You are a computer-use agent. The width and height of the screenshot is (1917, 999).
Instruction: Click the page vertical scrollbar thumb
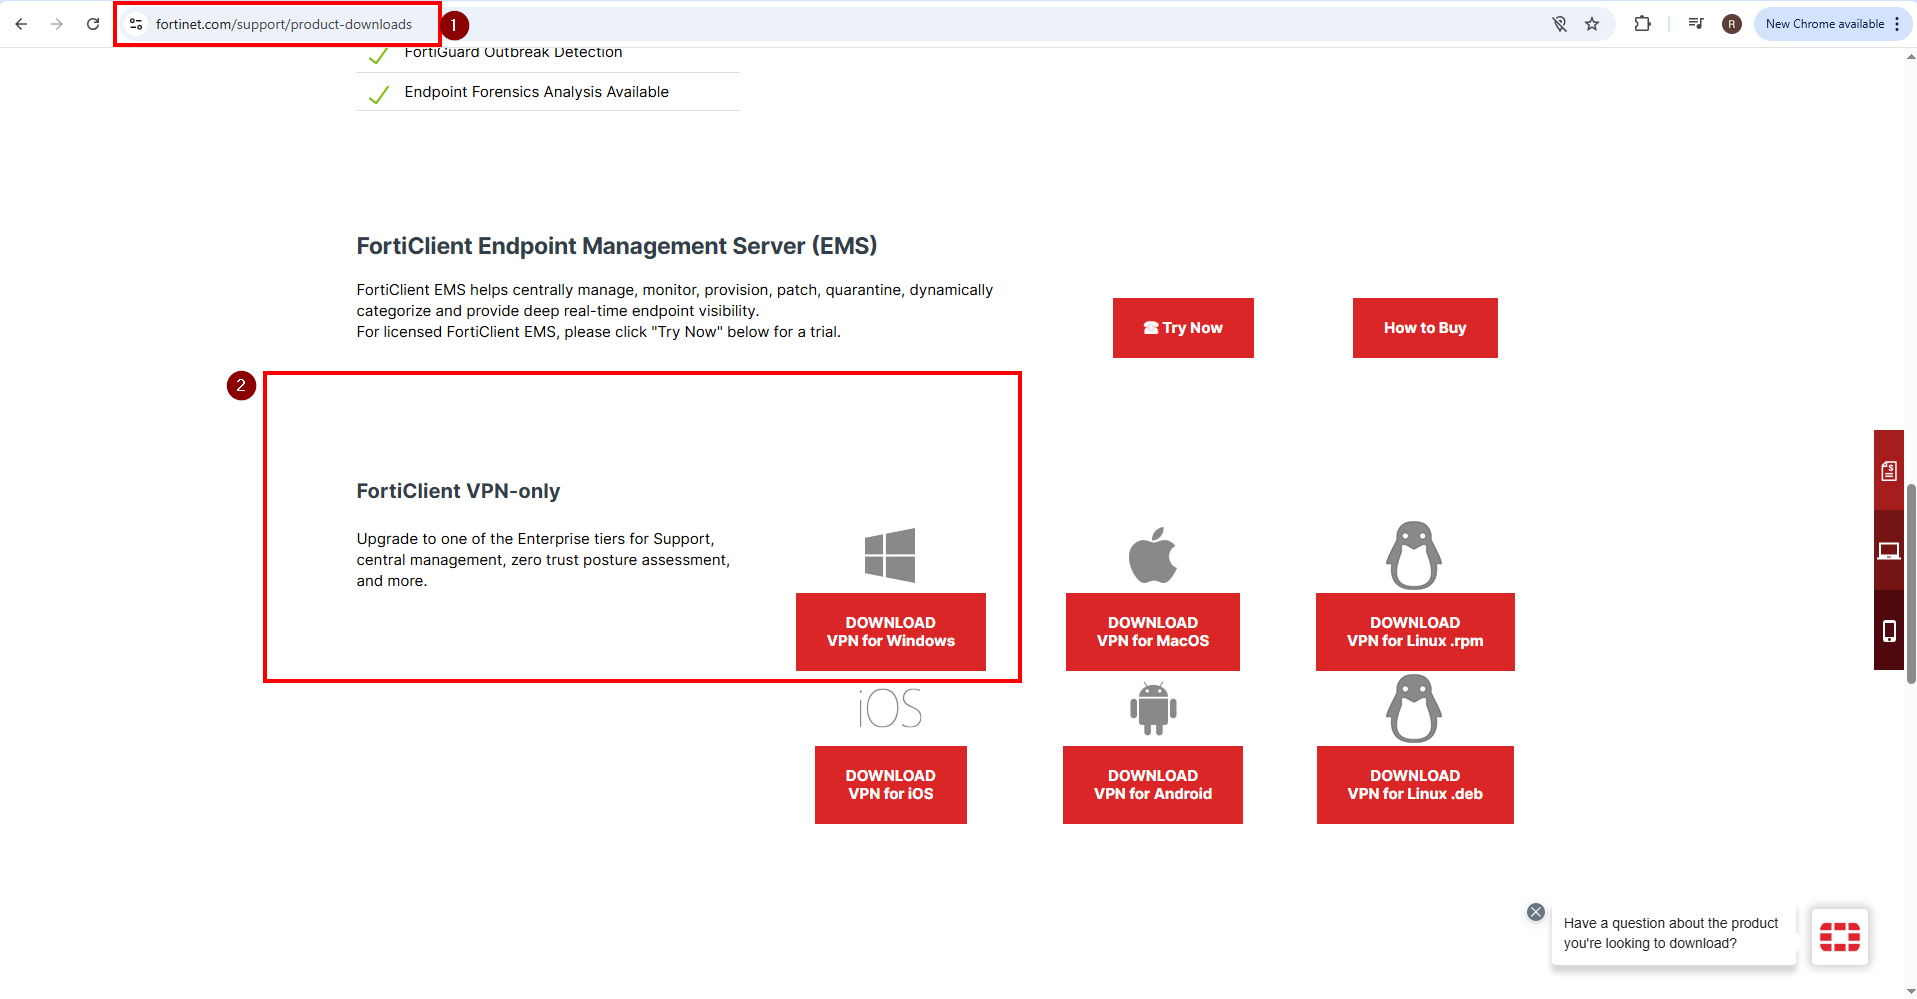pyautogui.click(x=1911, y=583)
